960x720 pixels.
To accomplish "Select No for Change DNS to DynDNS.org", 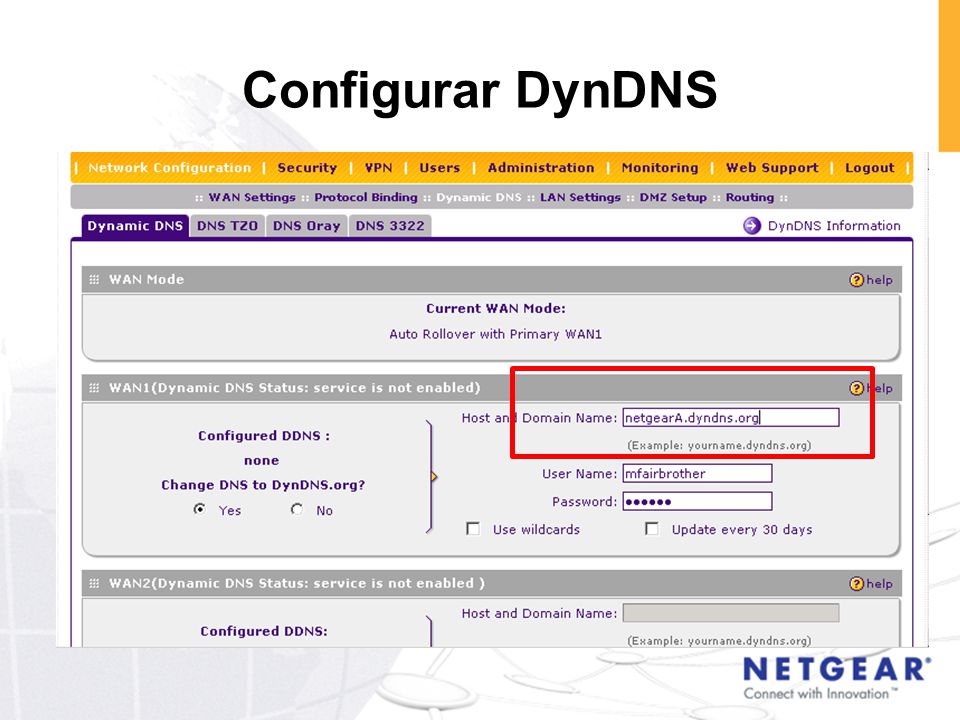I will [297, 509].
